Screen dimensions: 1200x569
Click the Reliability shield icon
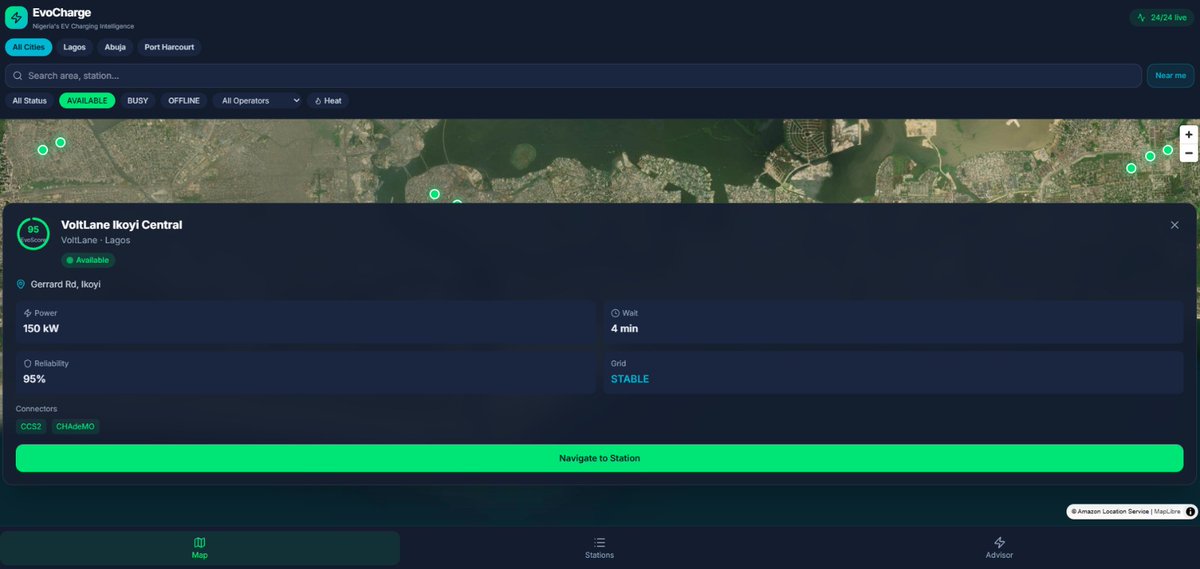28,363
